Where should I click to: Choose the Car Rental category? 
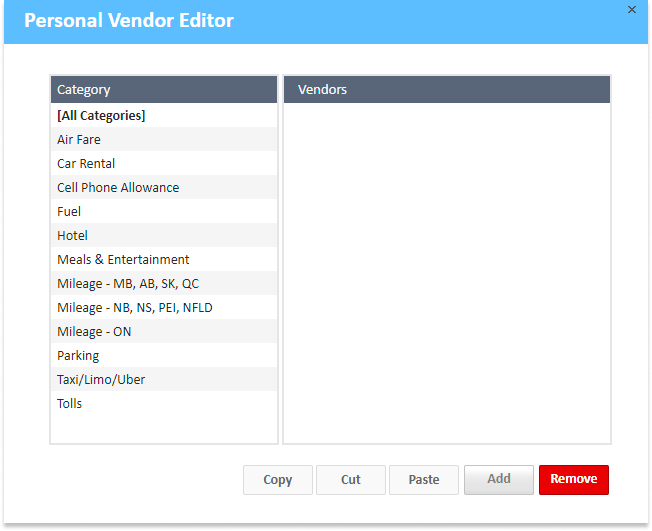86,164
